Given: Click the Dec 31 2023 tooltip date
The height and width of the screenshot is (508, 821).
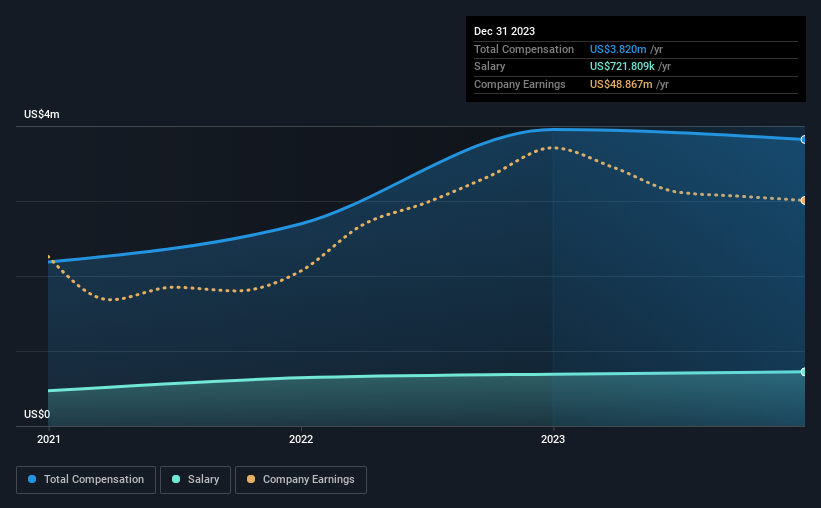Looking at the screenshot, I should [x=504, y=31].
